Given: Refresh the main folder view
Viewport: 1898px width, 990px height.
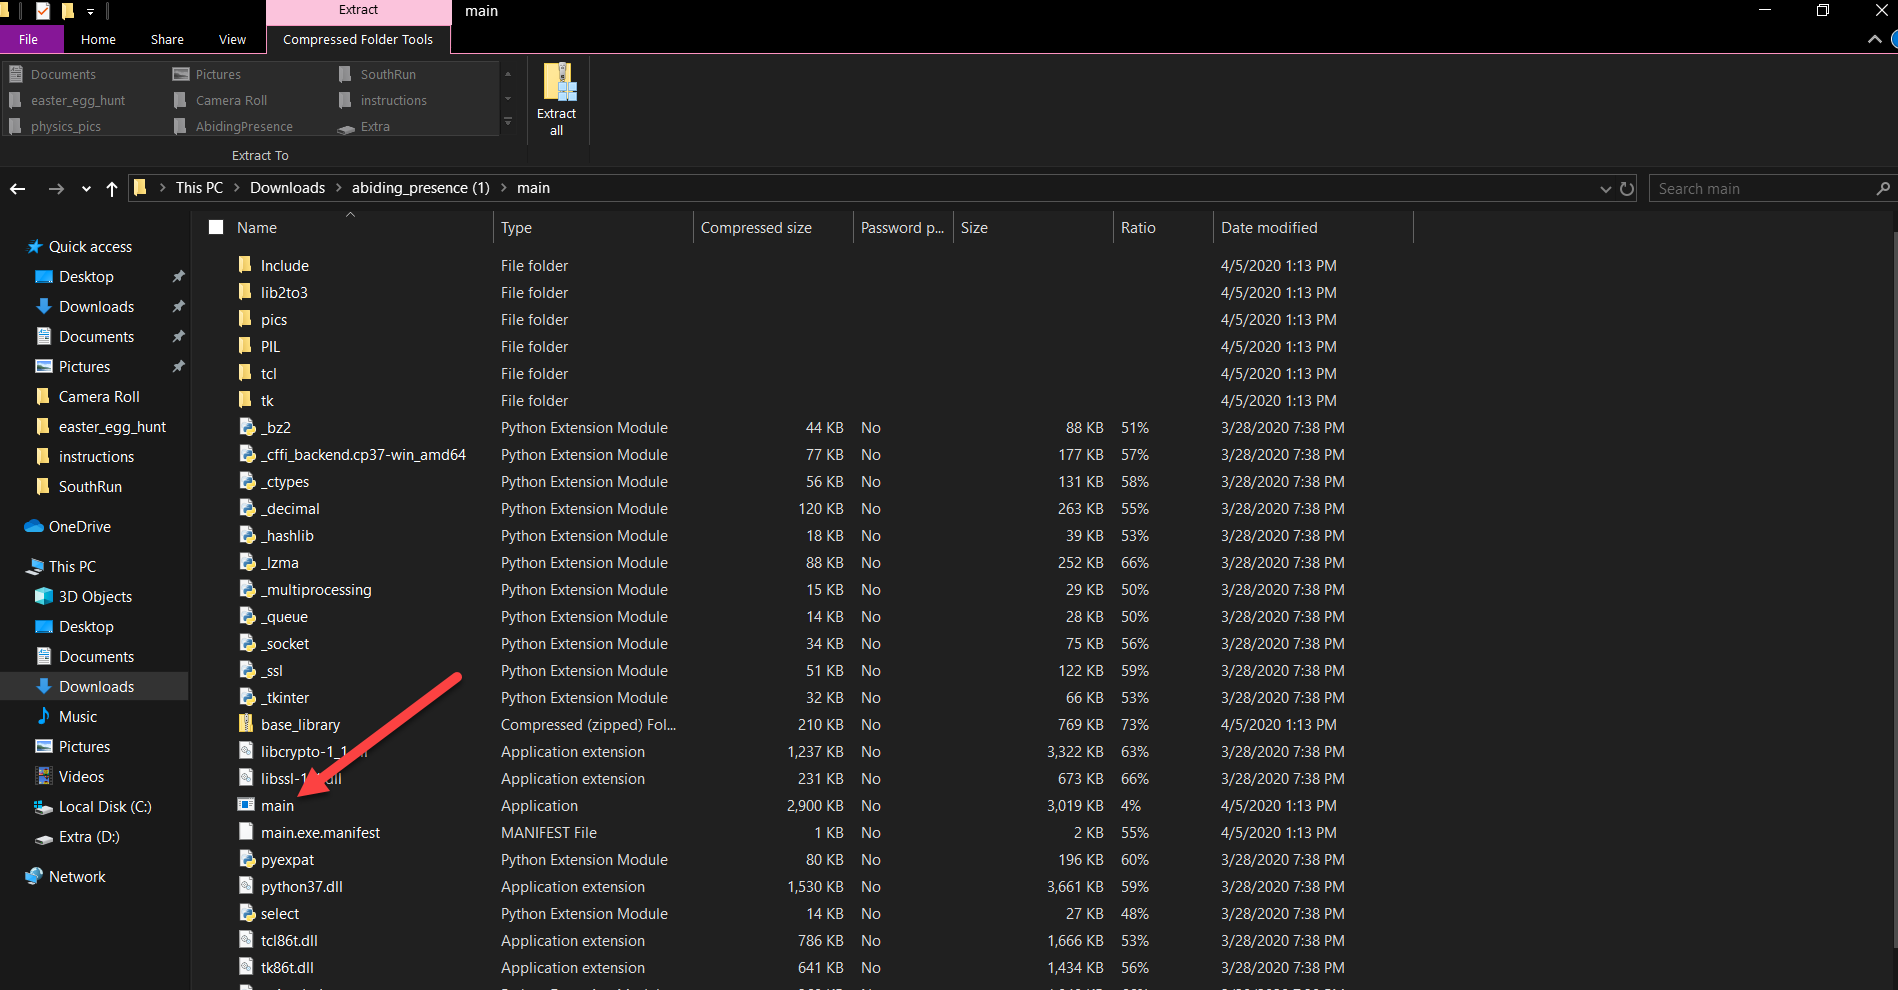Looking at the screenshot, I should [1627, 189].
